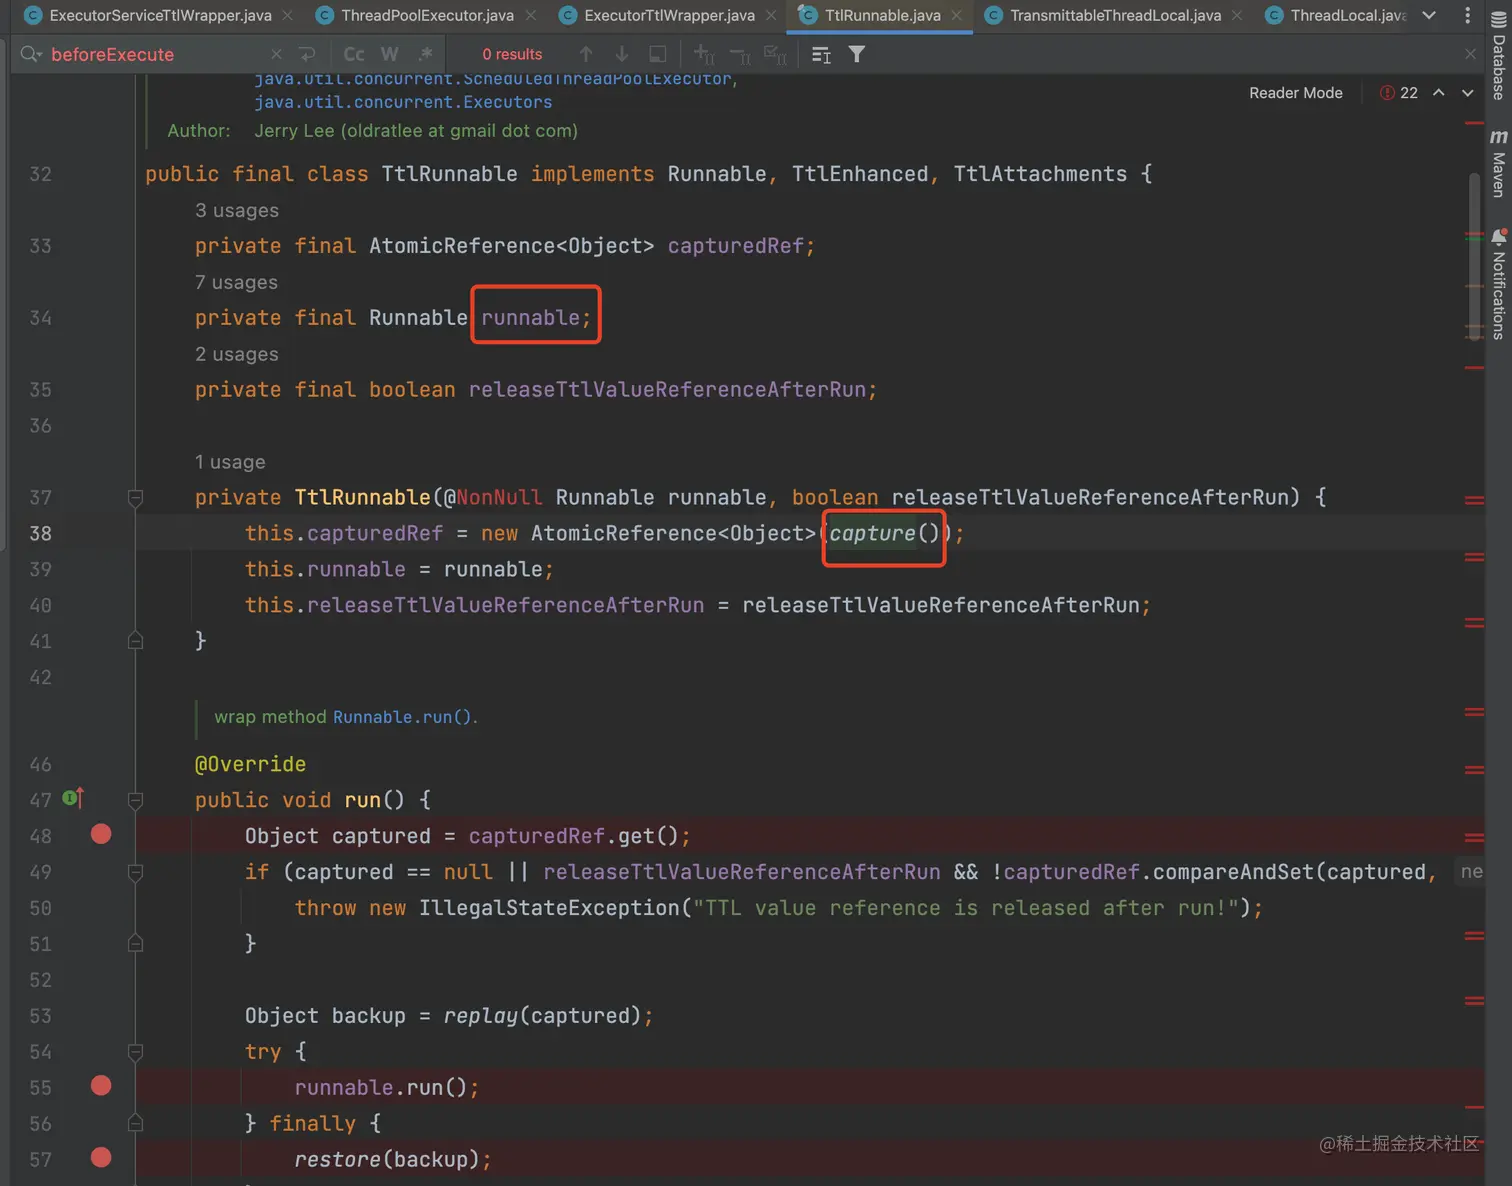Image resolution: width=1512 pixels, height=1186 pixels.
Task: Click the @Override annotation on line 46
Action: point(250,764)
